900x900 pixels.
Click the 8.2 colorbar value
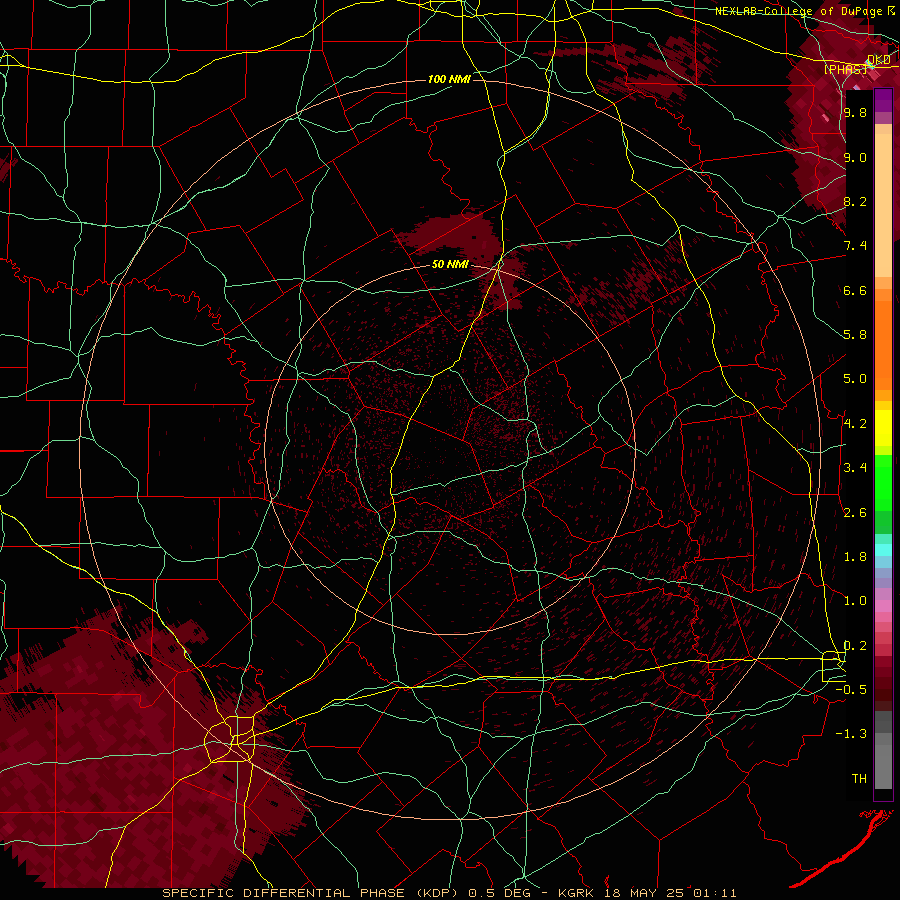click(x=855, y=201)
